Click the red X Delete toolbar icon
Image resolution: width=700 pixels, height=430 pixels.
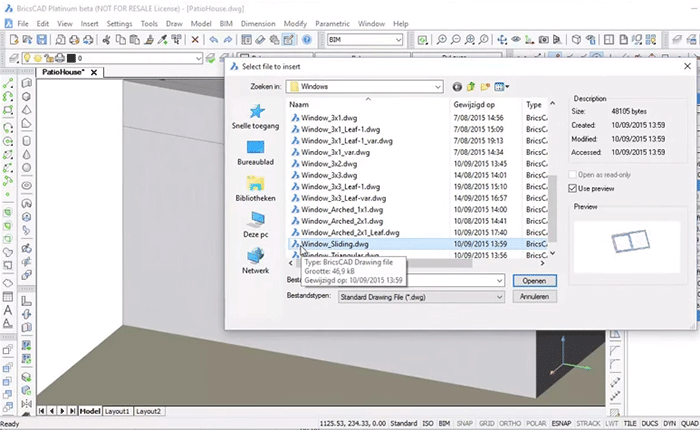195,40
